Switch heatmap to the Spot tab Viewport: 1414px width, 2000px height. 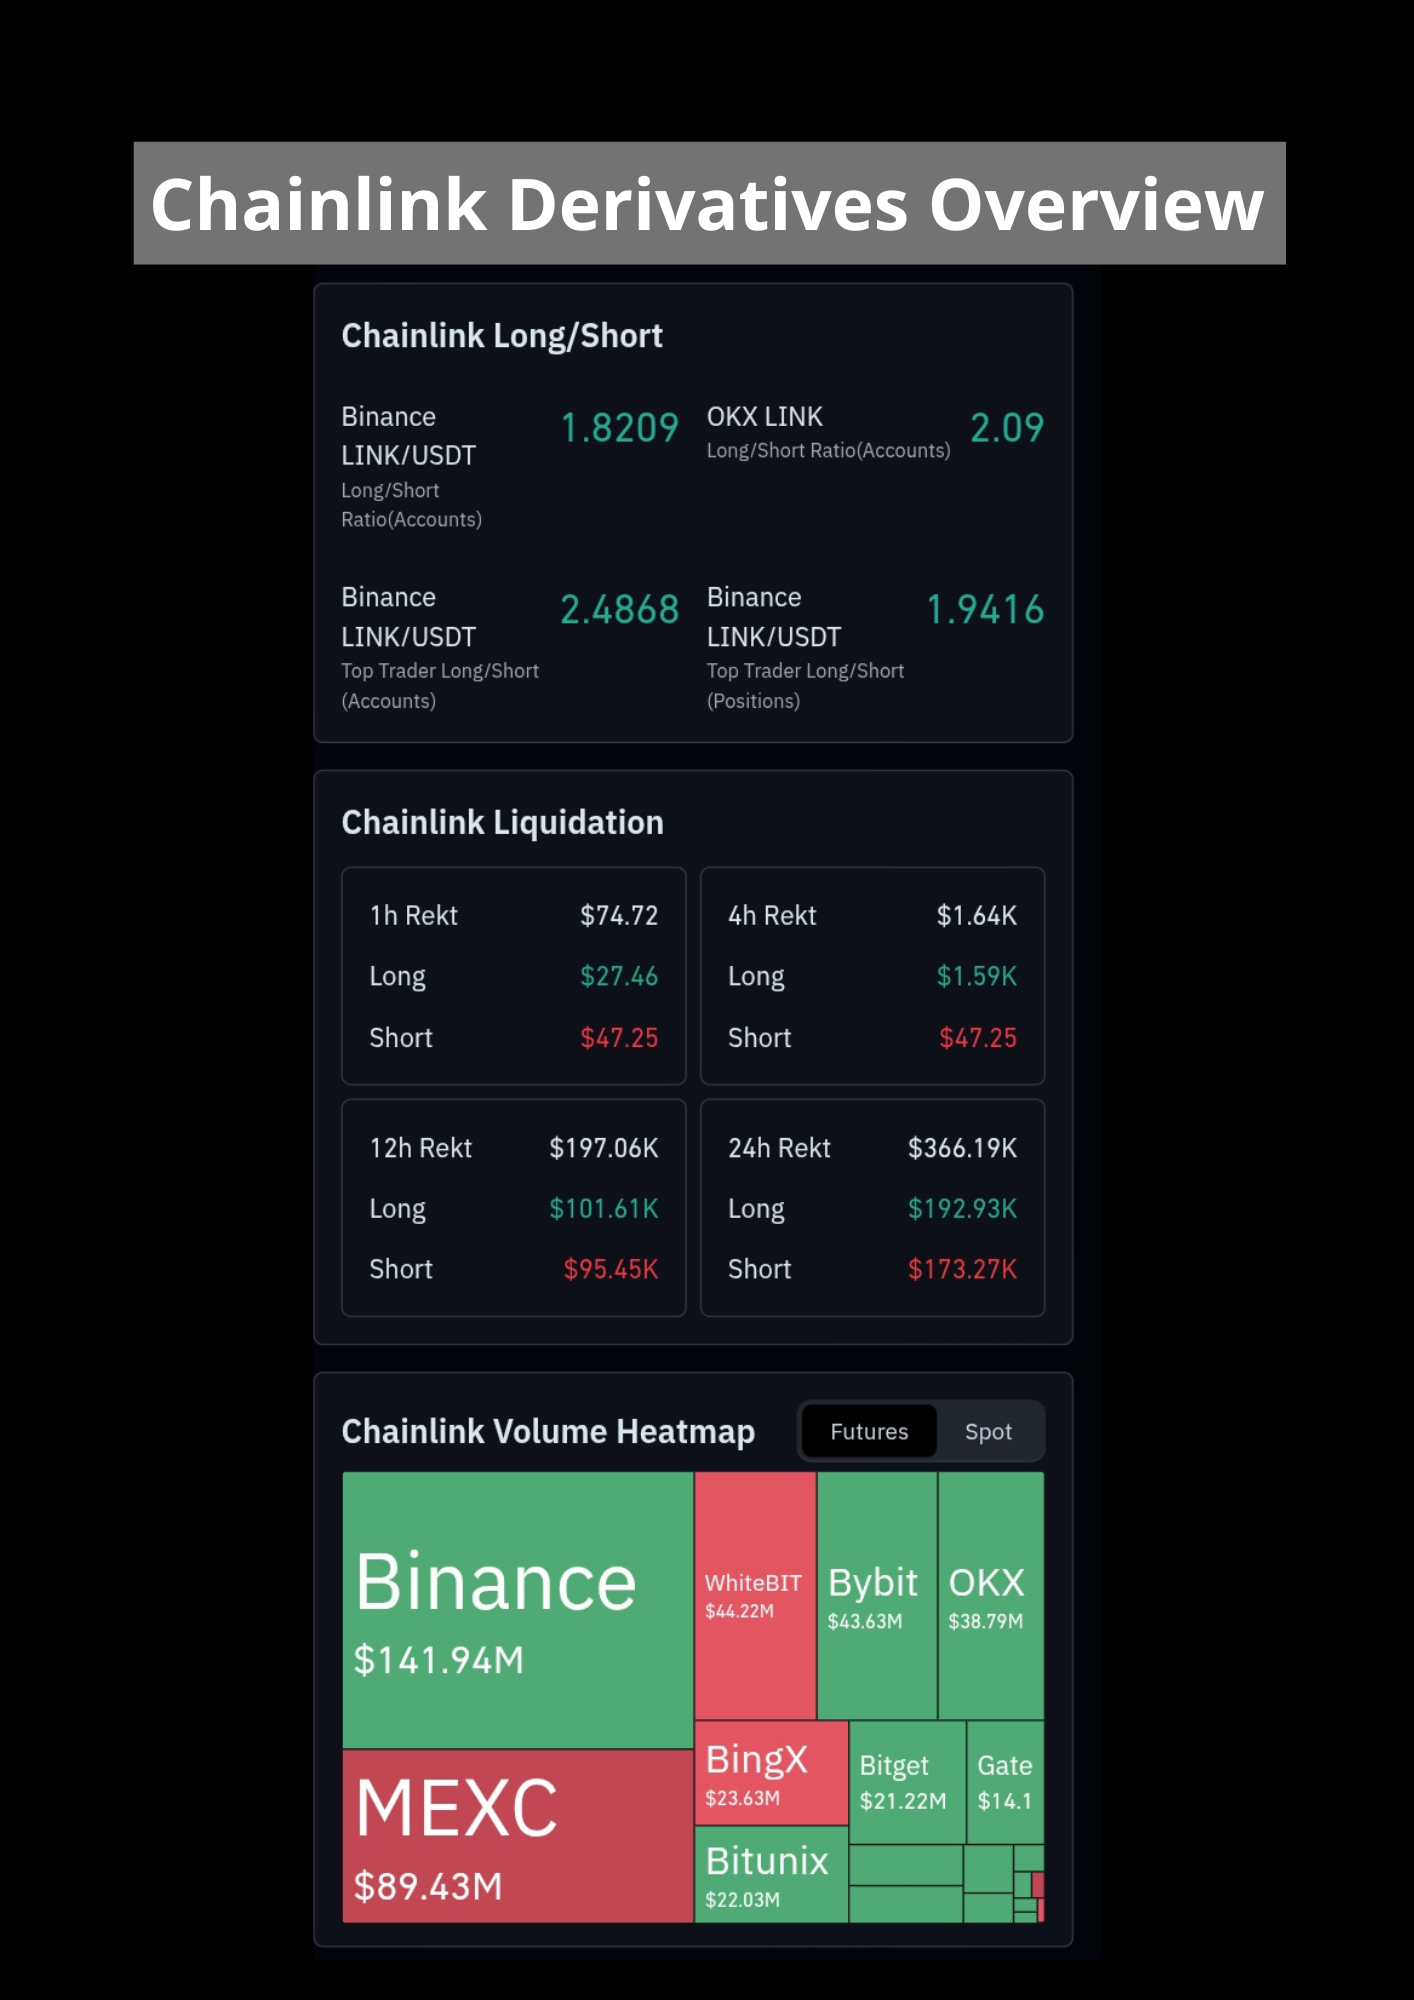(x=988, y=1431)
